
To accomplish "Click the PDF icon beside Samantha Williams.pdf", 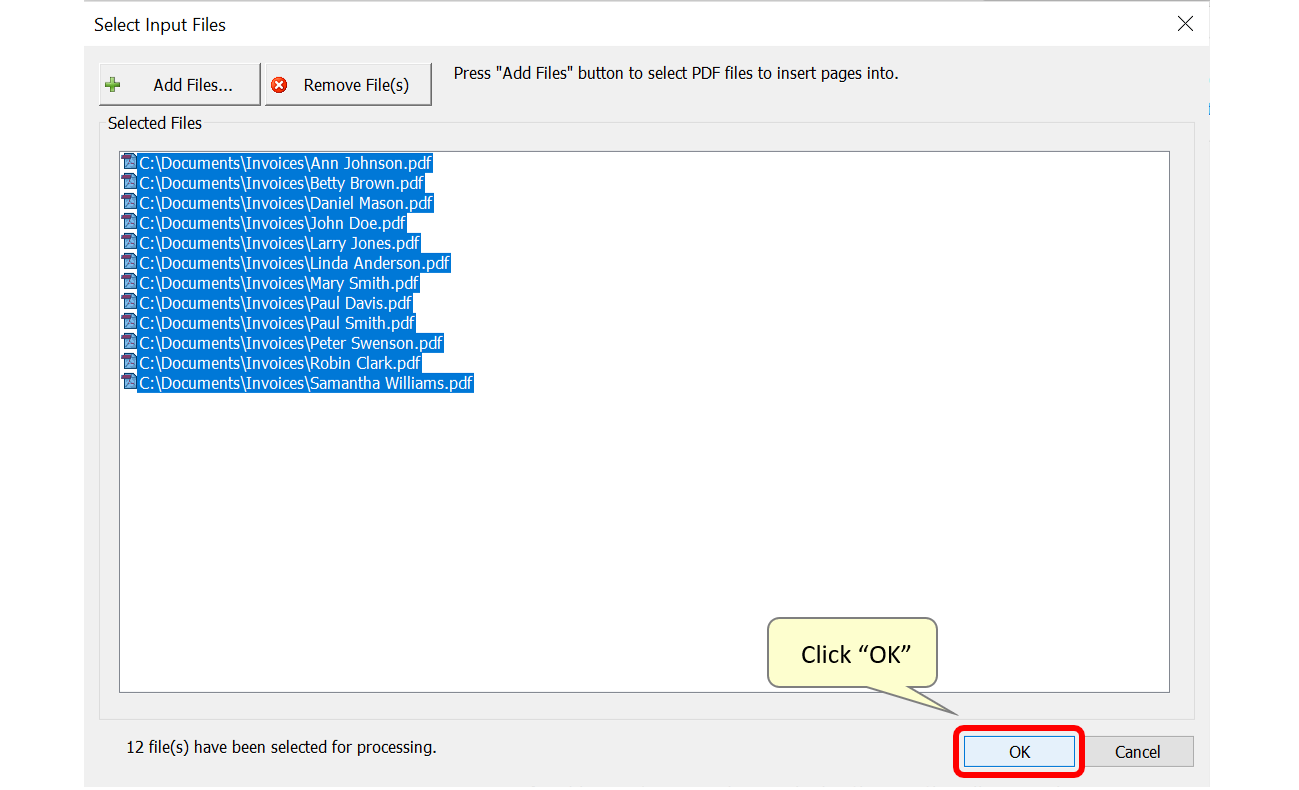I will [x=129, y=382].
